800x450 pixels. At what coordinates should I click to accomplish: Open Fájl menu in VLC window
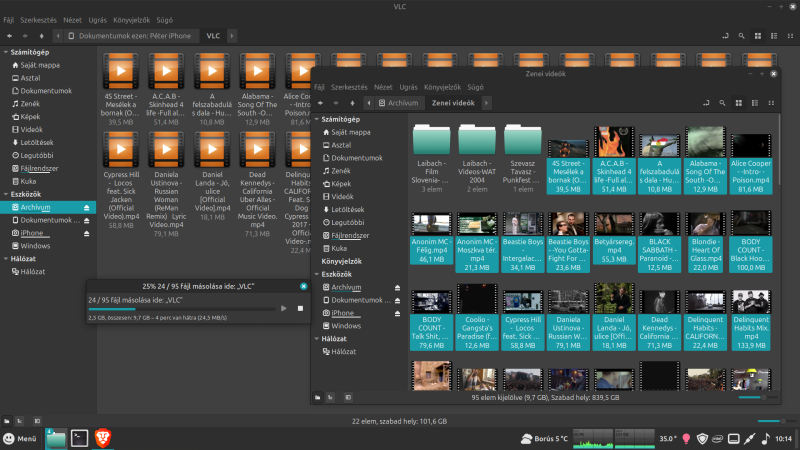pos(9,20)
